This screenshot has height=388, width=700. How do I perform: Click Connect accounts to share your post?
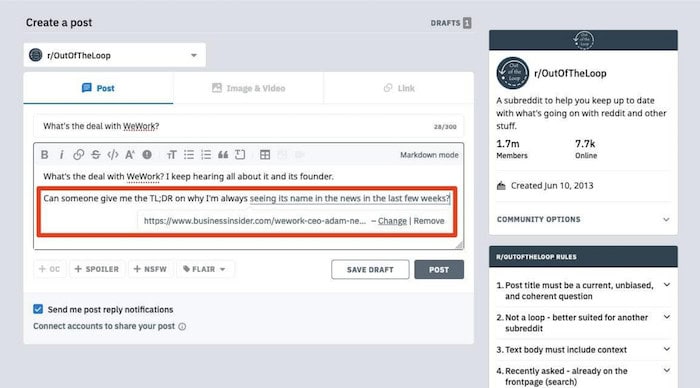[x=104, y=326]
